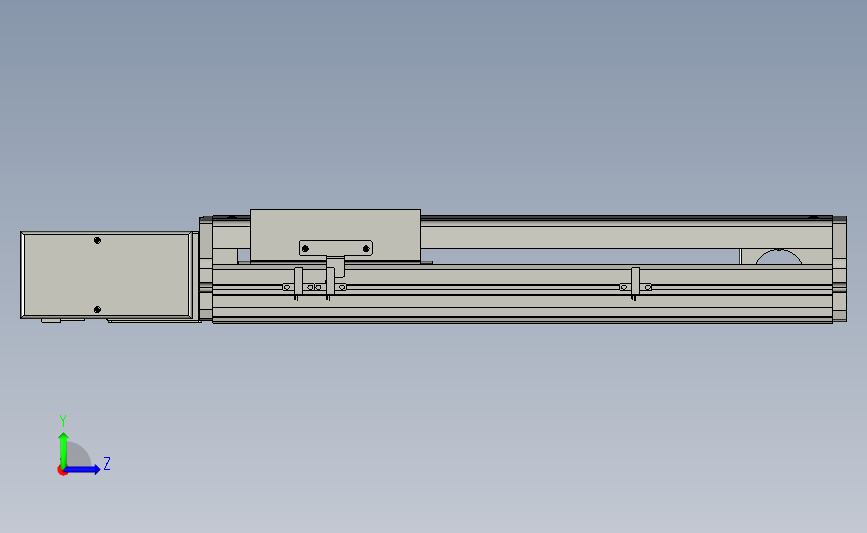Pick the lower screw on motor housing
Screen dimensions: 867x533
click(x=97, y=310)
